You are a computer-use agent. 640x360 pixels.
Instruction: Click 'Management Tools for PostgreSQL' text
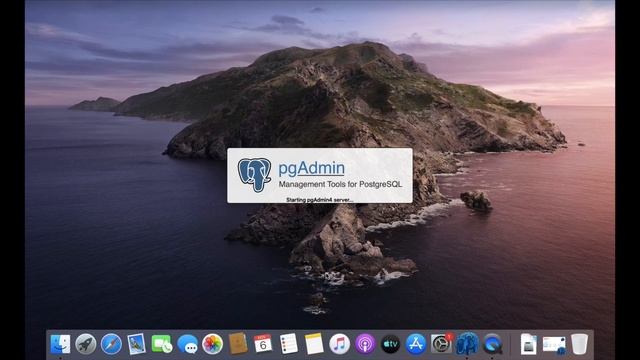(340, 184)
